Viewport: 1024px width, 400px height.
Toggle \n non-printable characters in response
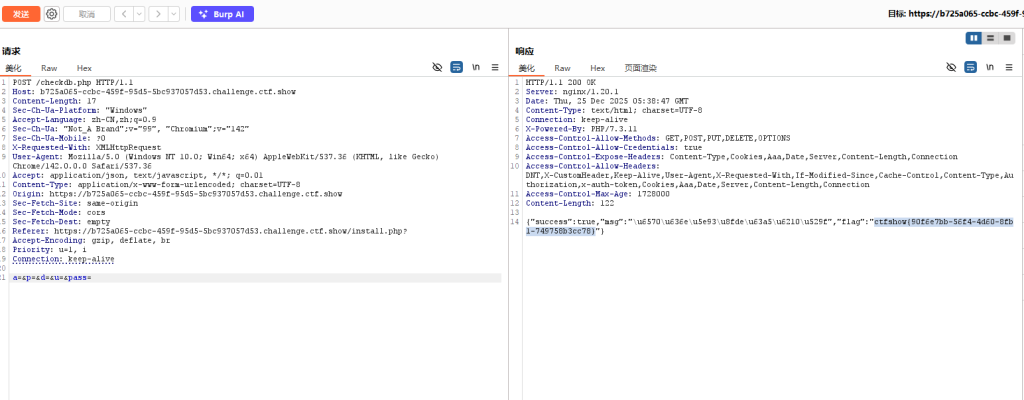tap(989, 67)
